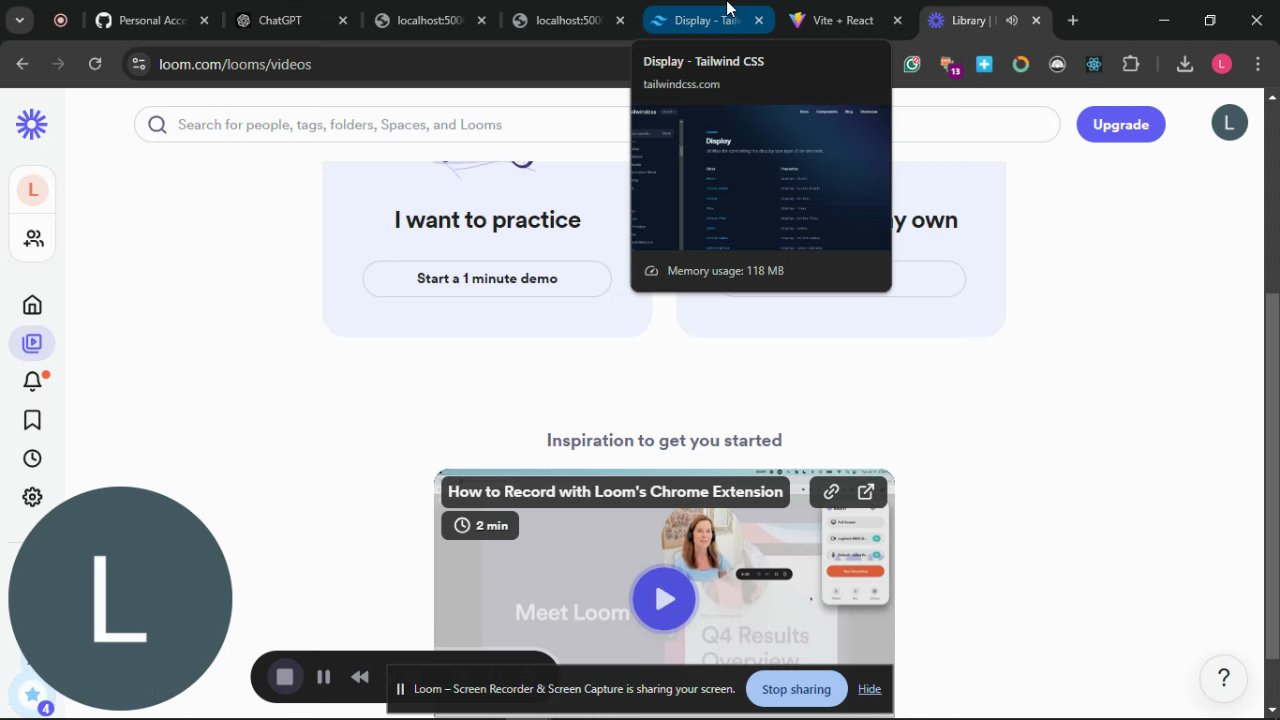The height and width of the screenshot is (720, 1280).
Task: Focus the Loom search input field
Action: [597, 125]
